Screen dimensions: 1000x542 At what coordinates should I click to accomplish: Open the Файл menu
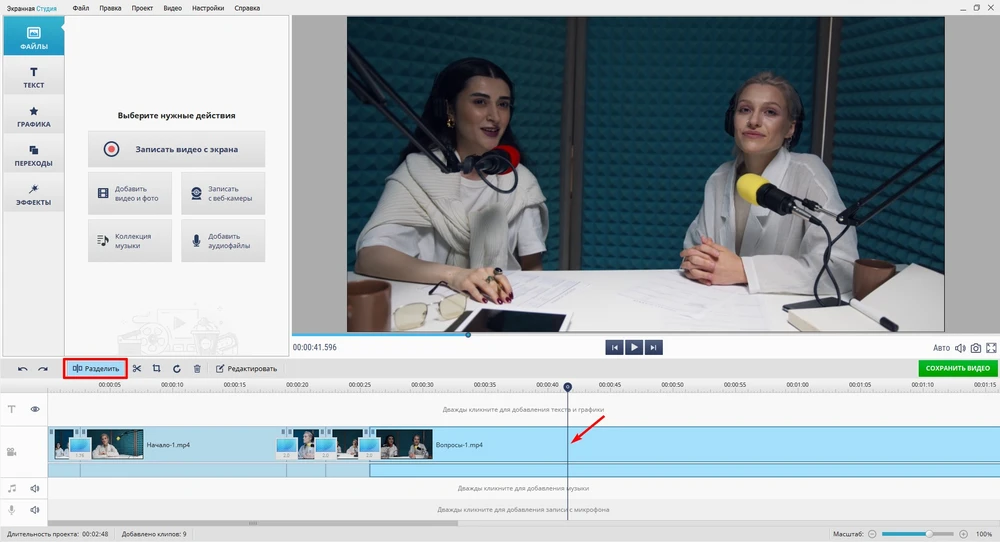[x=81, y=8]
